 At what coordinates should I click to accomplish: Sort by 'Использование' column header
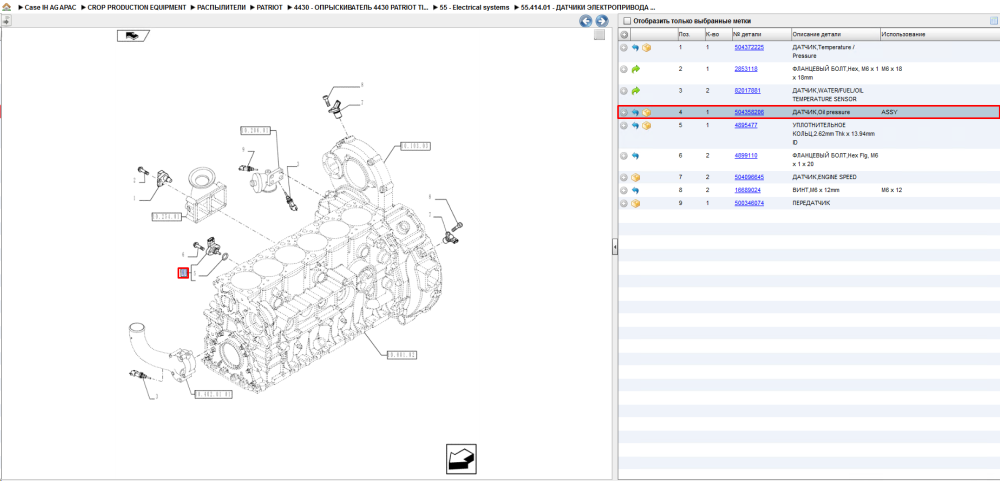[903, 34]
